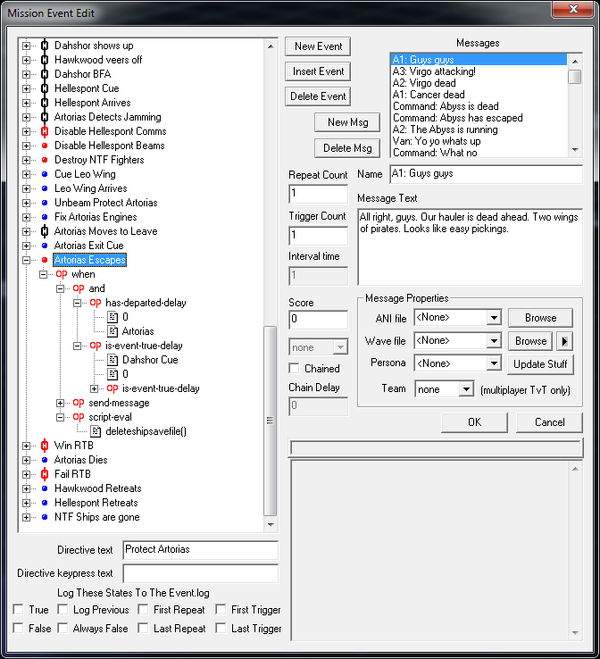This screenshot has height=659, width=600.
Task: Click the black chain icon beside Dahshor shows up
Action: 43,46
